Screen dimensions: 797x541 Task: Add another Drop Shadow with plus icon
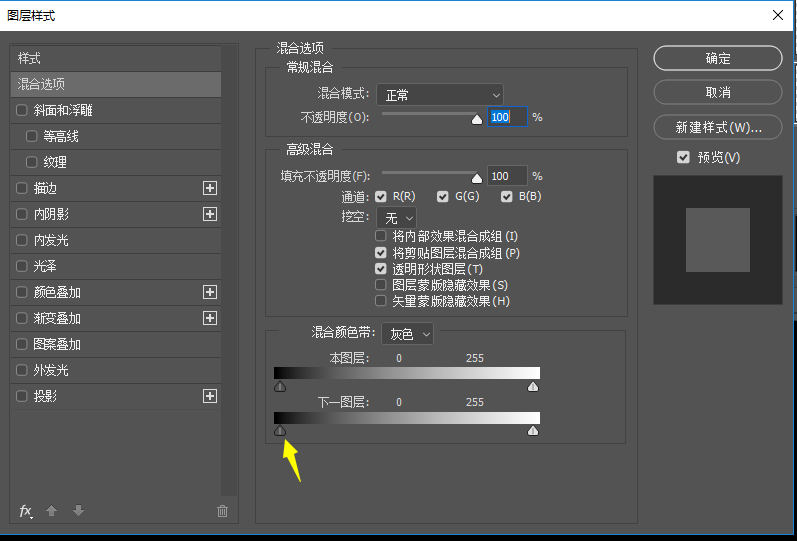click(210, 396)
